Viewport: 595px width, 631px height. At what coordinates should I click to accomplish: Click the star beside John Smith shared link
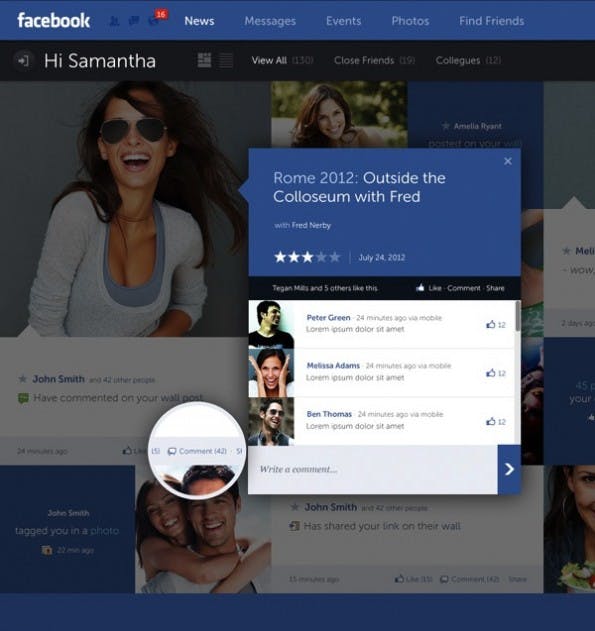(295, 507)
